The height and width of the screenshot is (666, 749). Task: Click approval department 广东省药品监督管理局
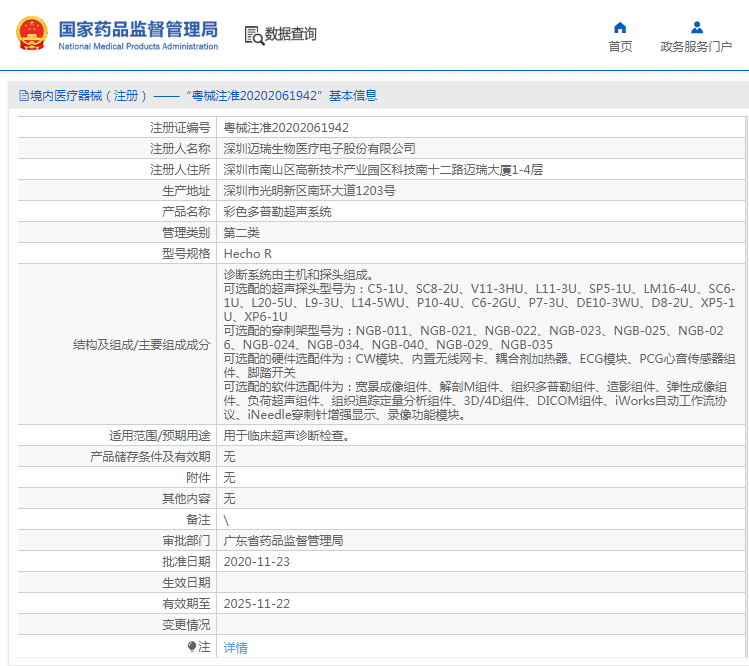(283, 541)
